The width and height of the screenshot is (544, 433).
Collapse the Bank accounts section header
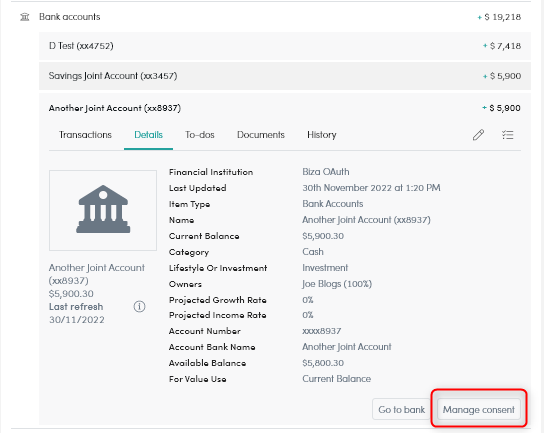pos(271,17)
